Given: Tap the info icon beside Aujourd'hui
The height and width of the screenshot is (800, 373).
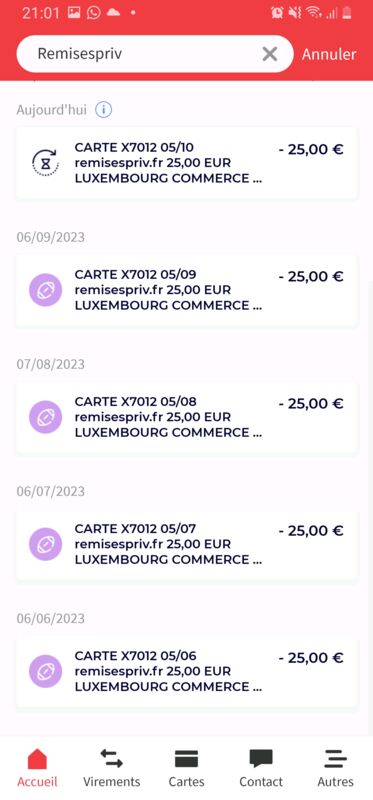Looking at the screenshot, I should (104, 110).
